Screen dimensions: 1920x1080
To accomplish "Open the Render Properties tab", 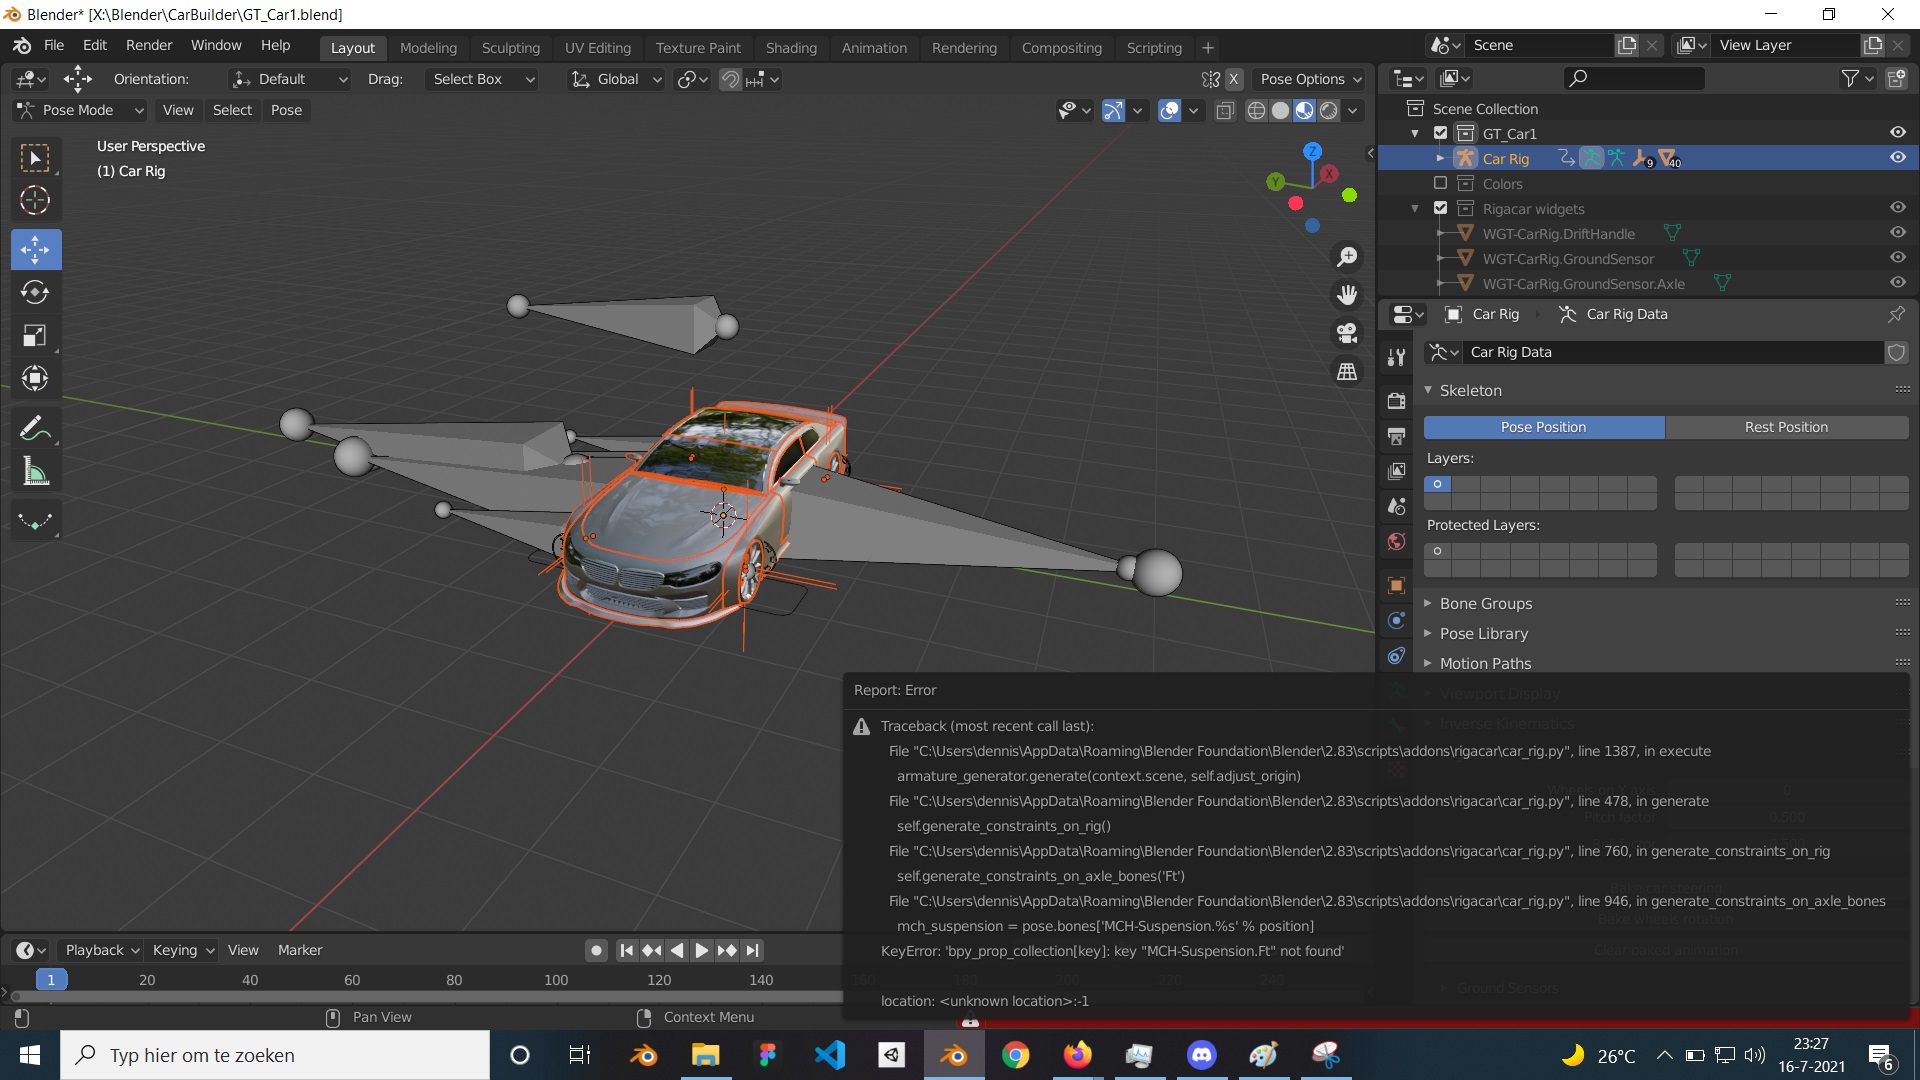I will point(1396,401).
